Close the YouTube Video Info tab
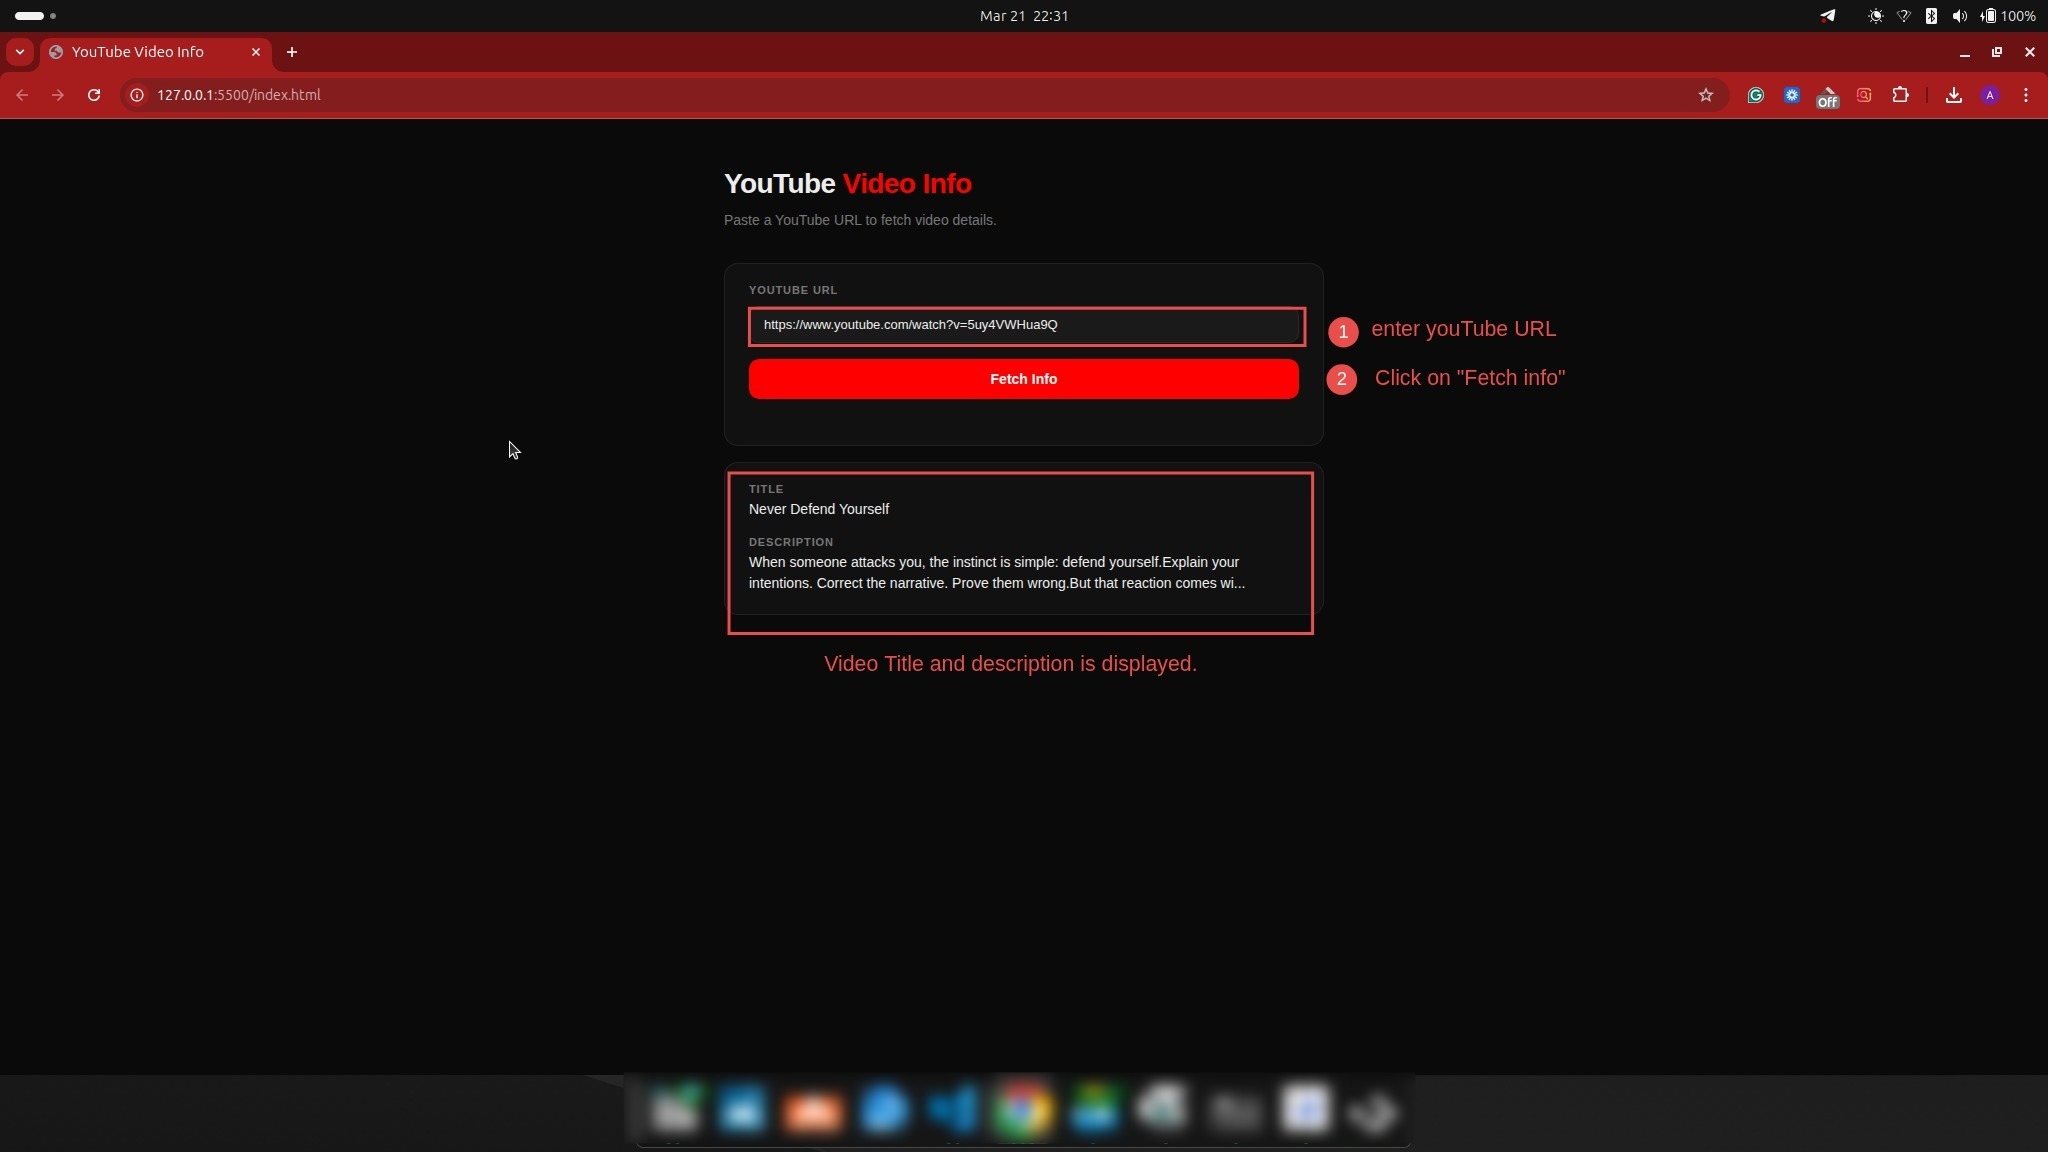Image resolution: width=2048 pixels, height=1152 pixels. pyautogui.click(x=256, y=52)
